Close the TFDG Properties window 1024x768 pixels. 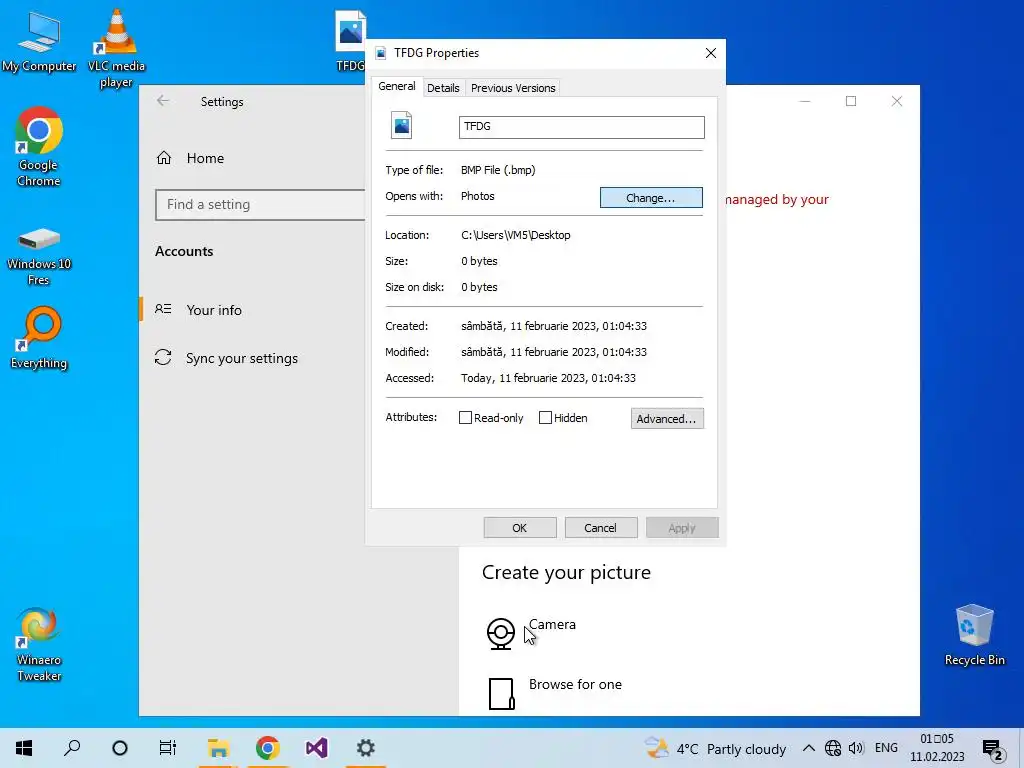coord(711,53)
